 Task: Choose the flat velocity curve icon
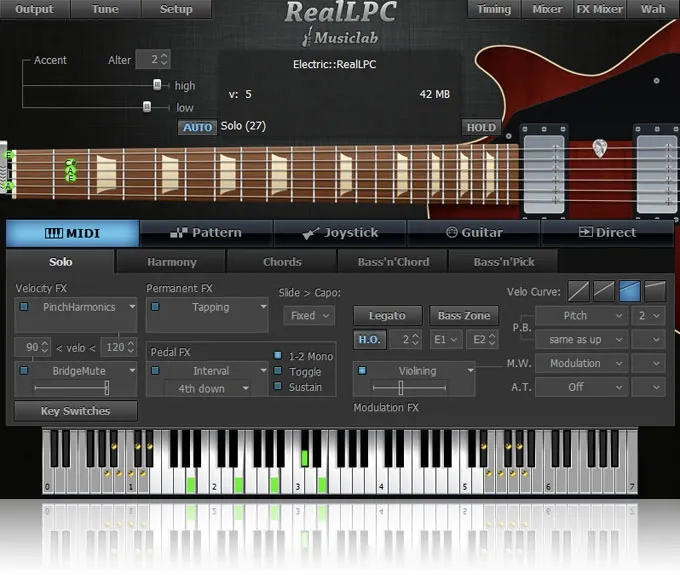click(x=656, y=291)
